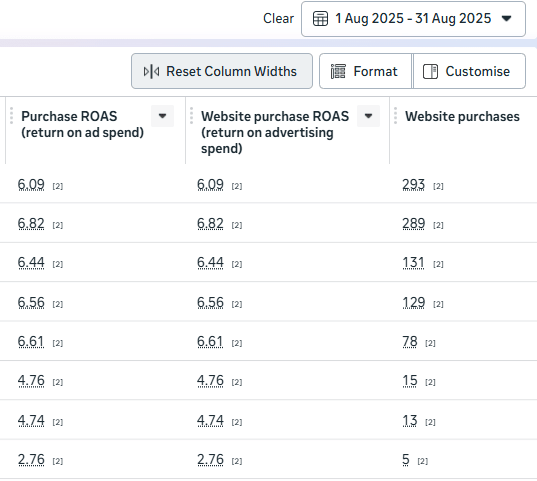This screenshot has width=537, height=481.
Task: Click the Website purchases drag handle
Action: tap(396, 116)
